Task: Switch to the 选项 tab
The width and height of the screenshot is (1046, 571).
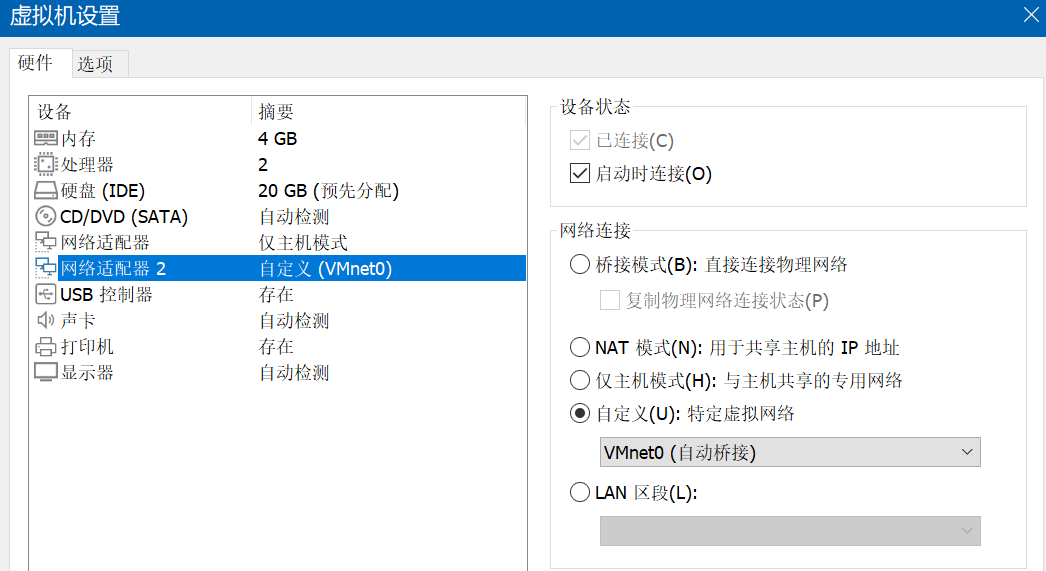Action: tap(96, 64)
